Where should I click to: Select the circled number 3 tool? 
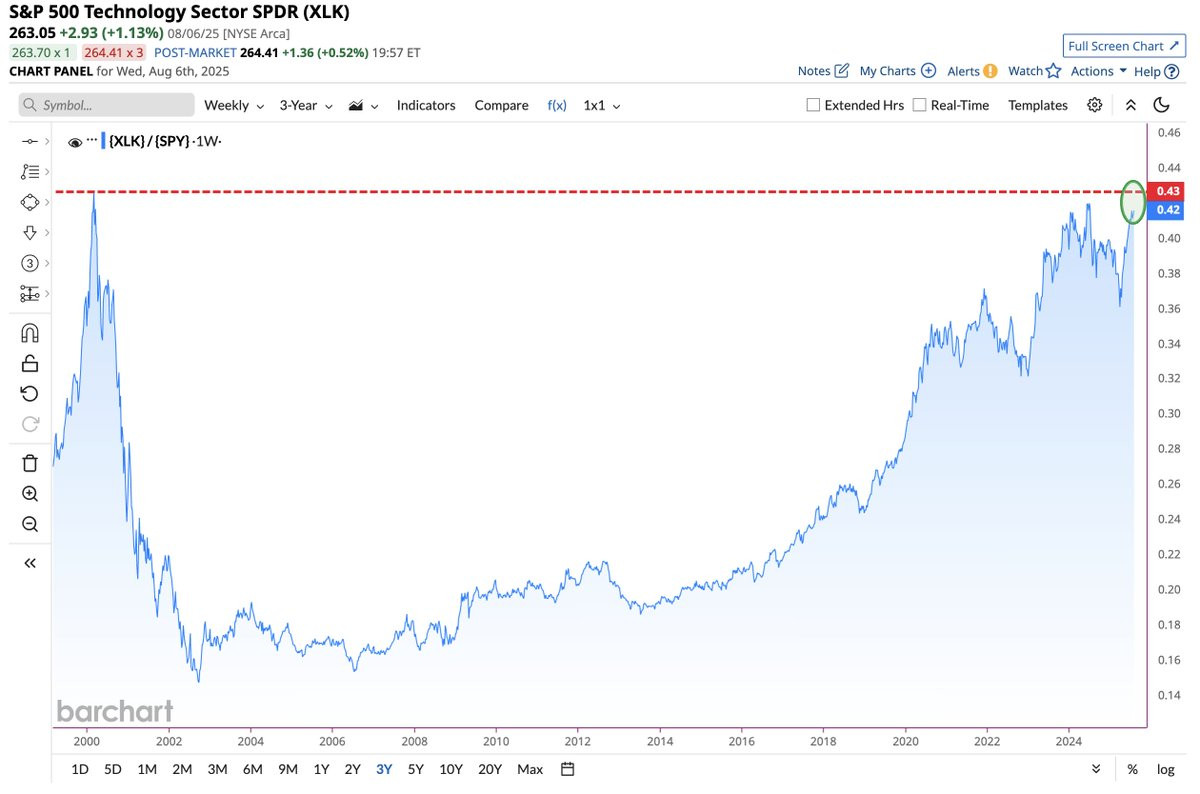click(30, 263)
